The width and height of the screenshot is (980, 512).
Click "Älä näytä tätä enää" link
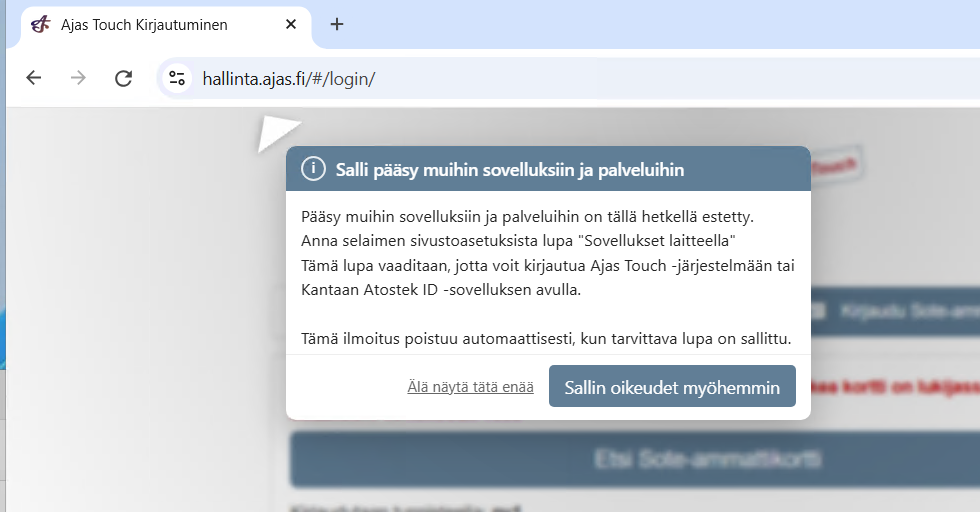[x=470, y=387]
